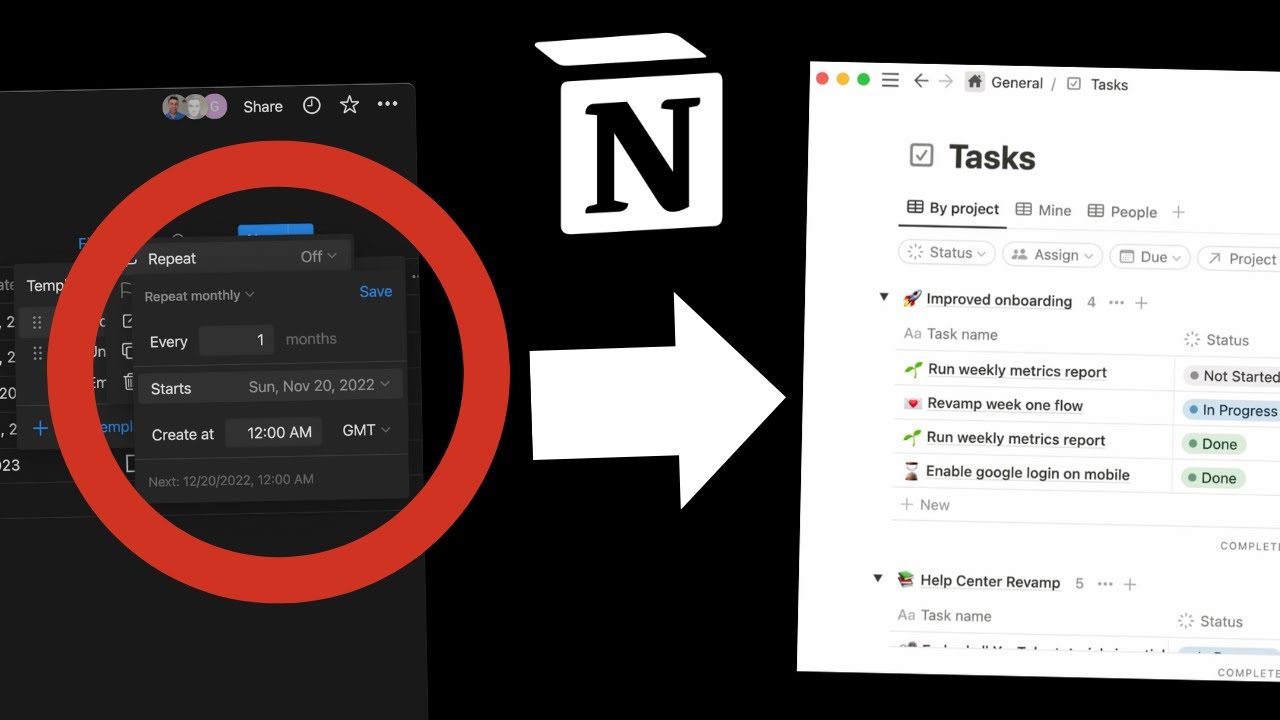Open the three-dot menu for Help Center Revamp
This screenshot has height=720, width=1280.
pos(1105,584)
